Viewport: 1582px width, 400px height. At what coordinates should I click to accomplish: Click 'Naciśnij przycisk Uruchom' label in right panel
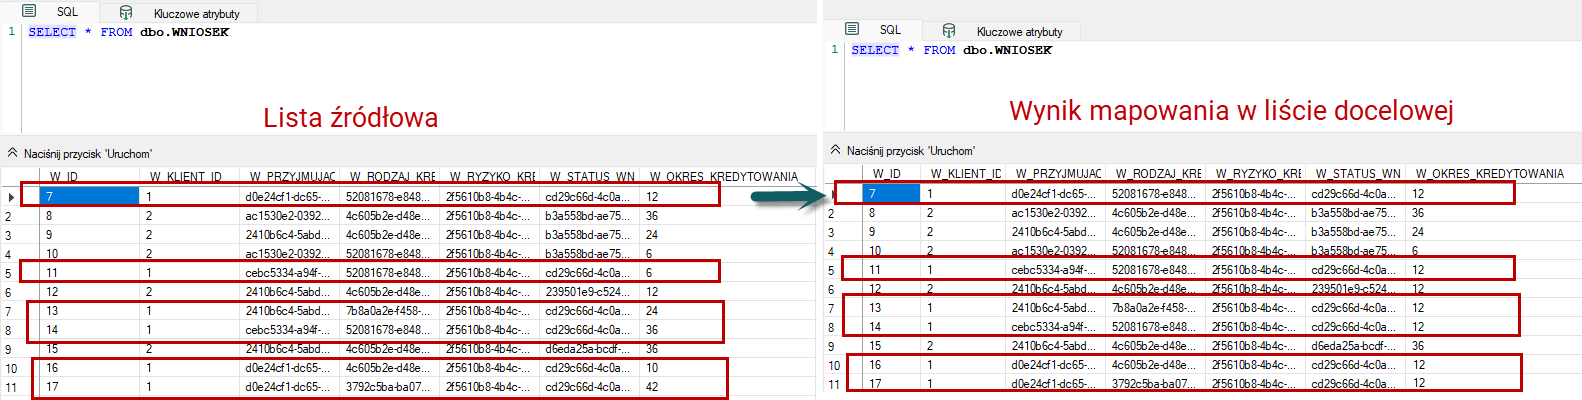pyautogui.click(x=911, y=151)
